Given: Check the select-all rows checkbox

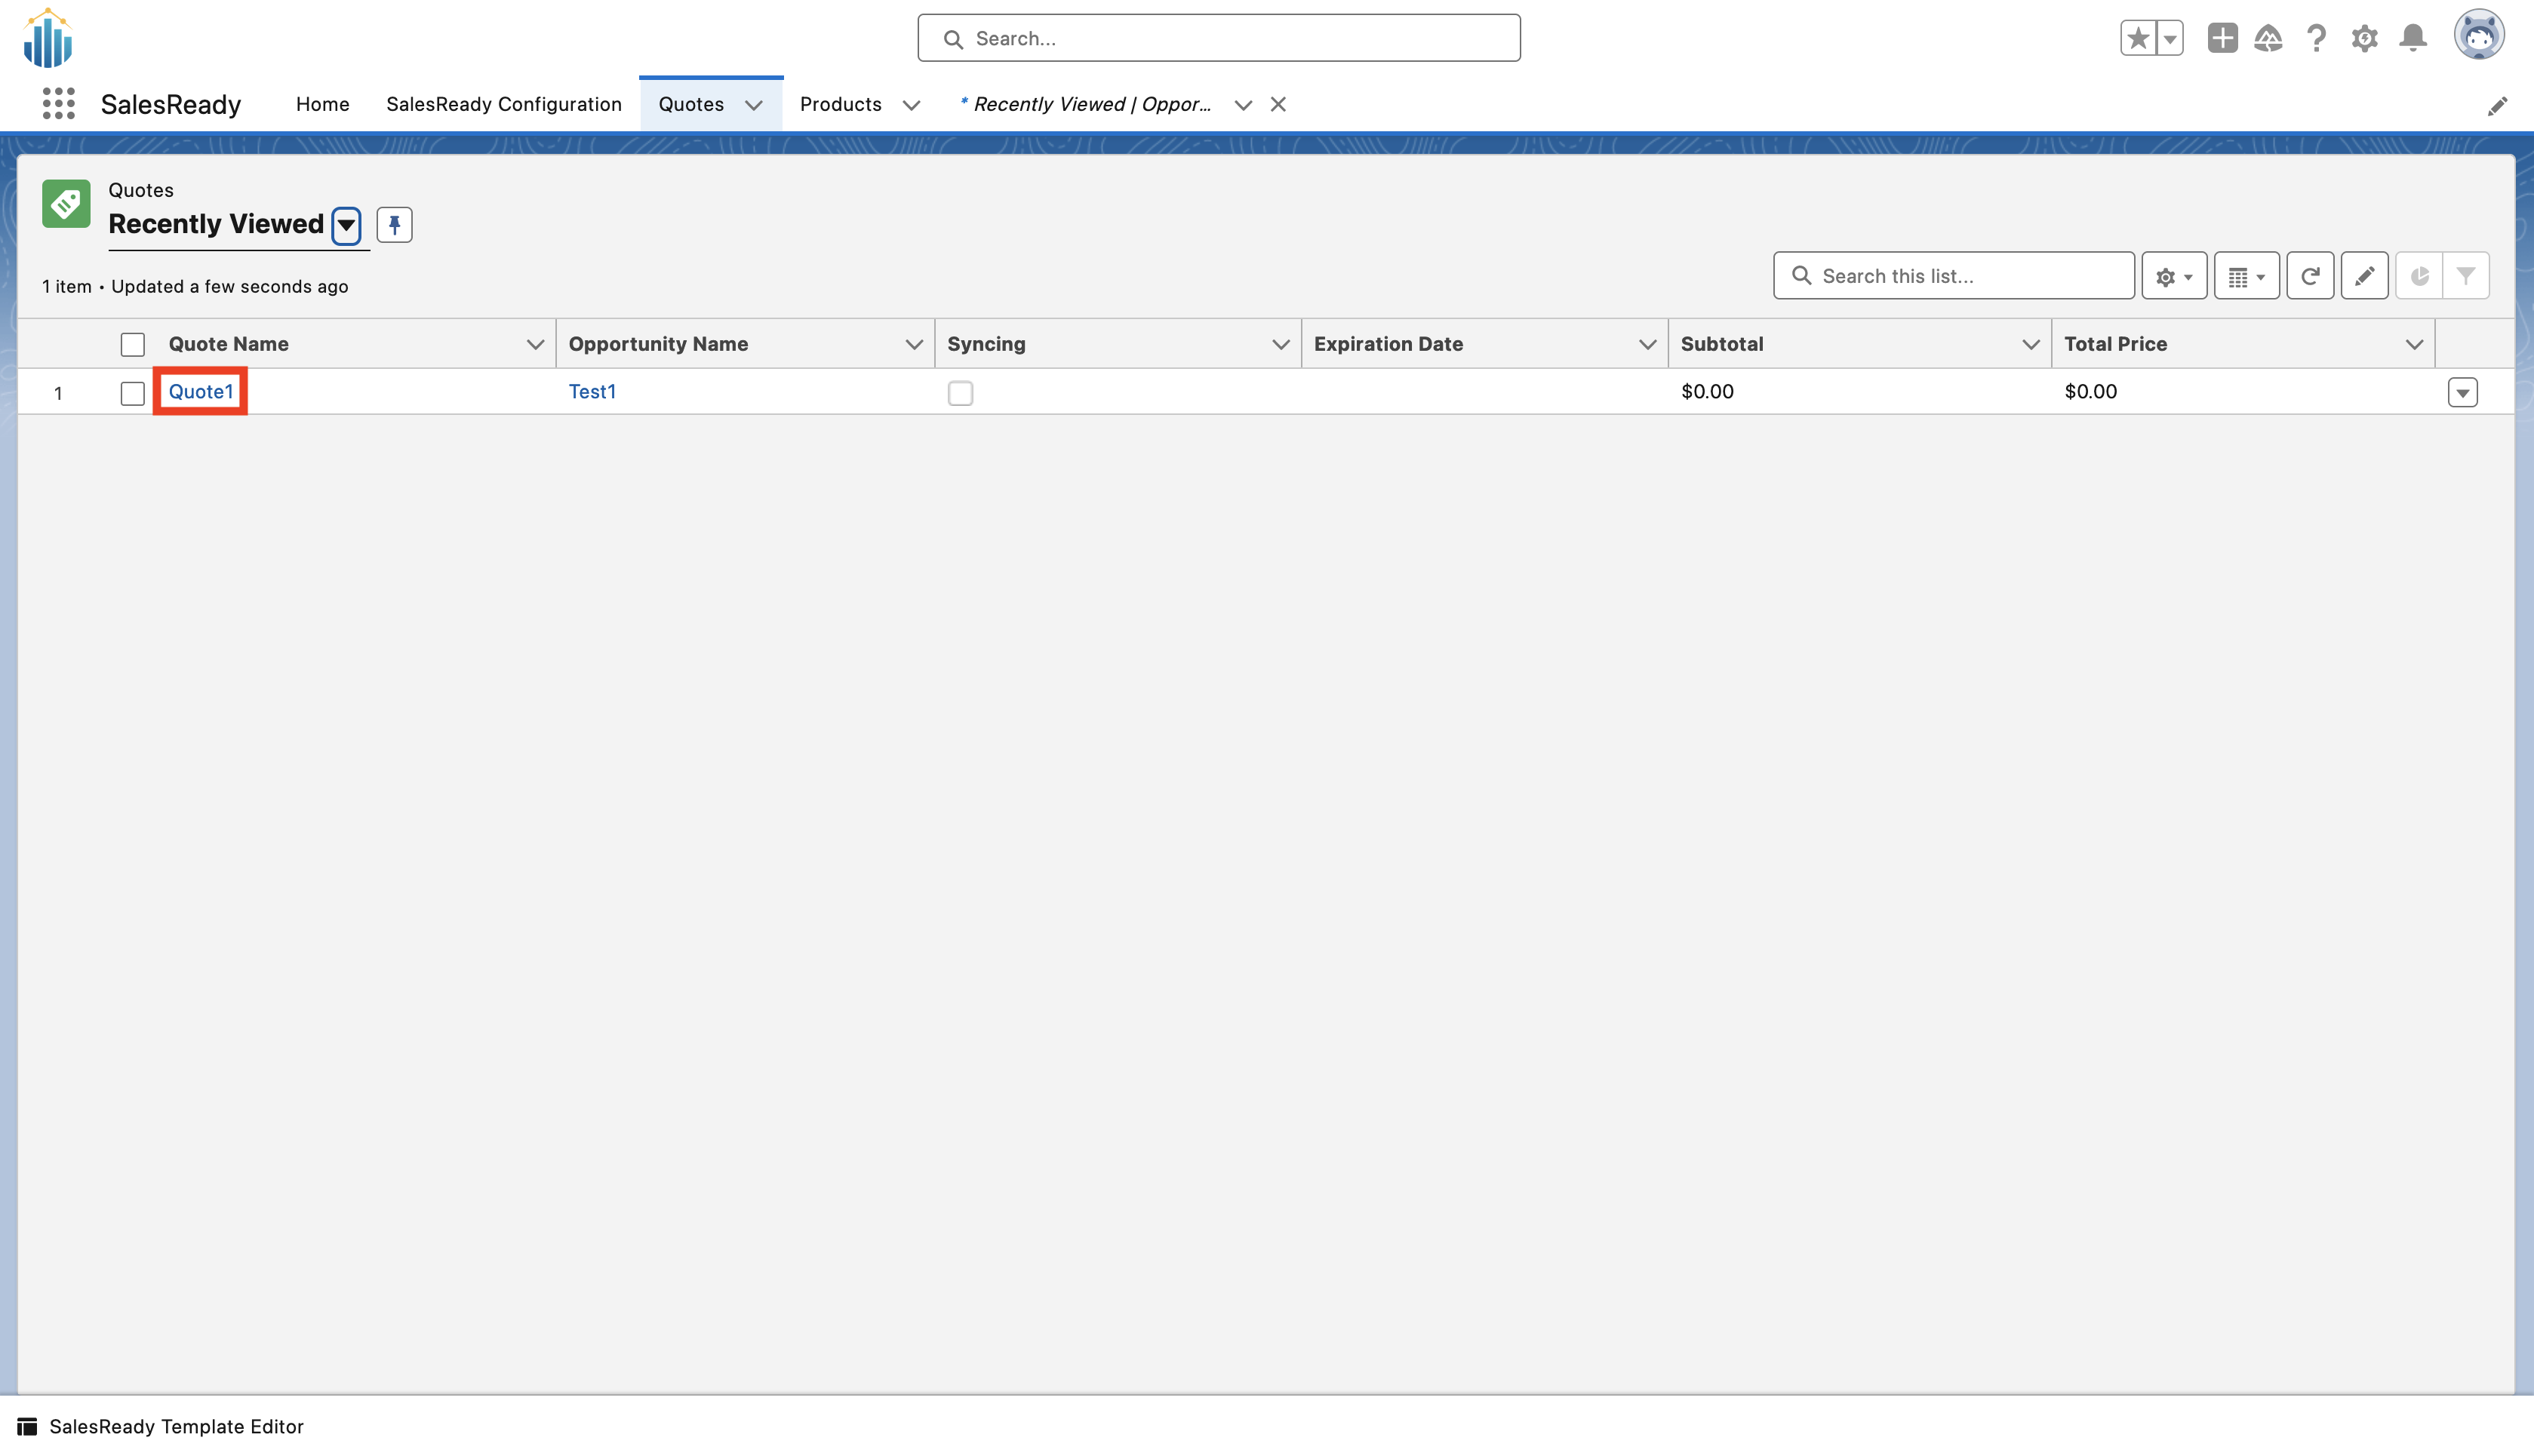Looking at the screenshot, I should click(132, 345).
